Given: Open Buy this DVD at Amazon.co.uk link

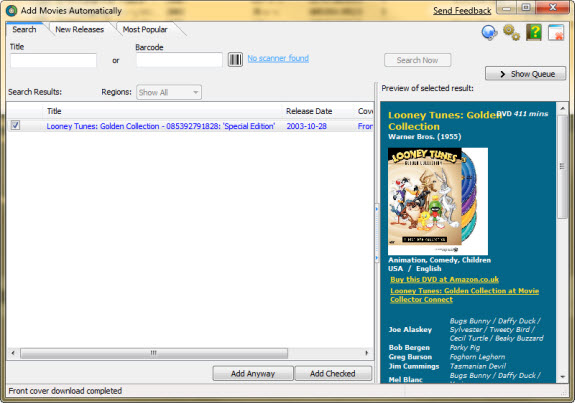Looking at the screenshot, I should coord(444,279).
